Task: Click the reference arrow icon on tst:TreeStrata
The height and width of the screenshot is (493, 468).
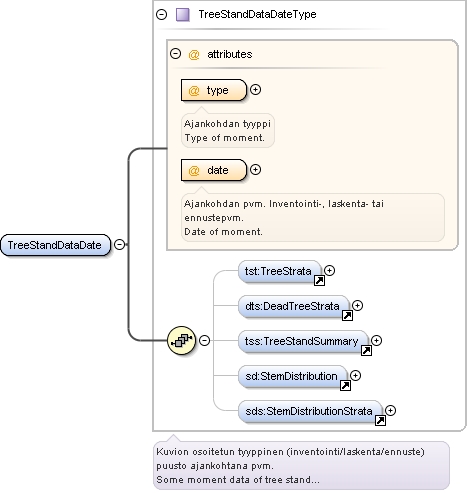Action: click(319, 281)
